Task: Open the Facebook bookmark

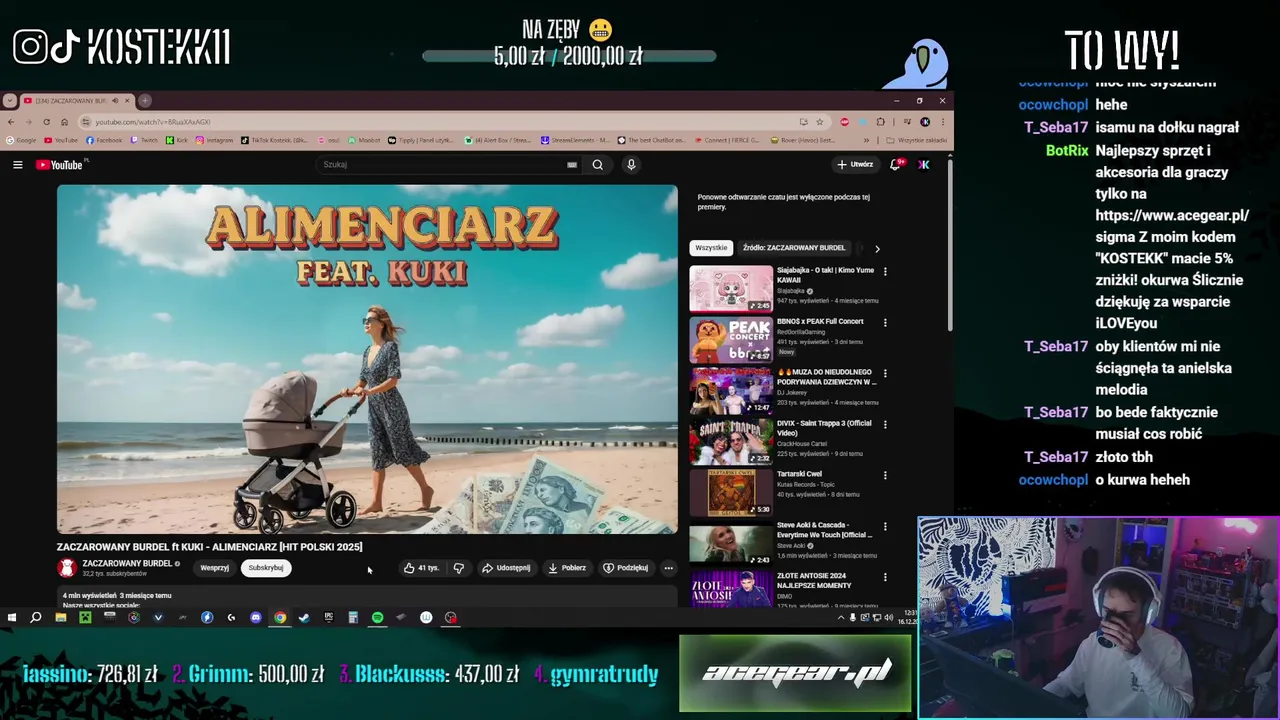Action: point(104,140)
